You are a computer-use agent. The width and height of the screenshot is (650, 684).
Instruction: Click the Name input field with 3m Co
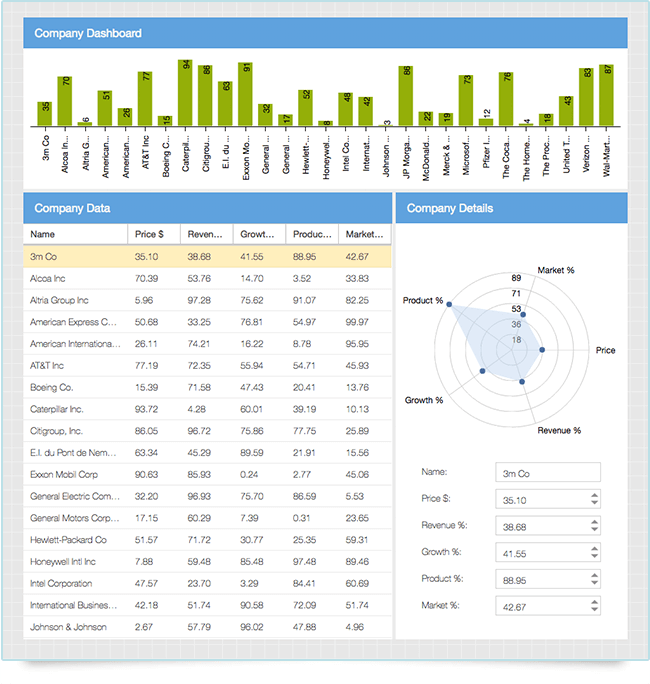pyautogui.click(x=548, y=472)
